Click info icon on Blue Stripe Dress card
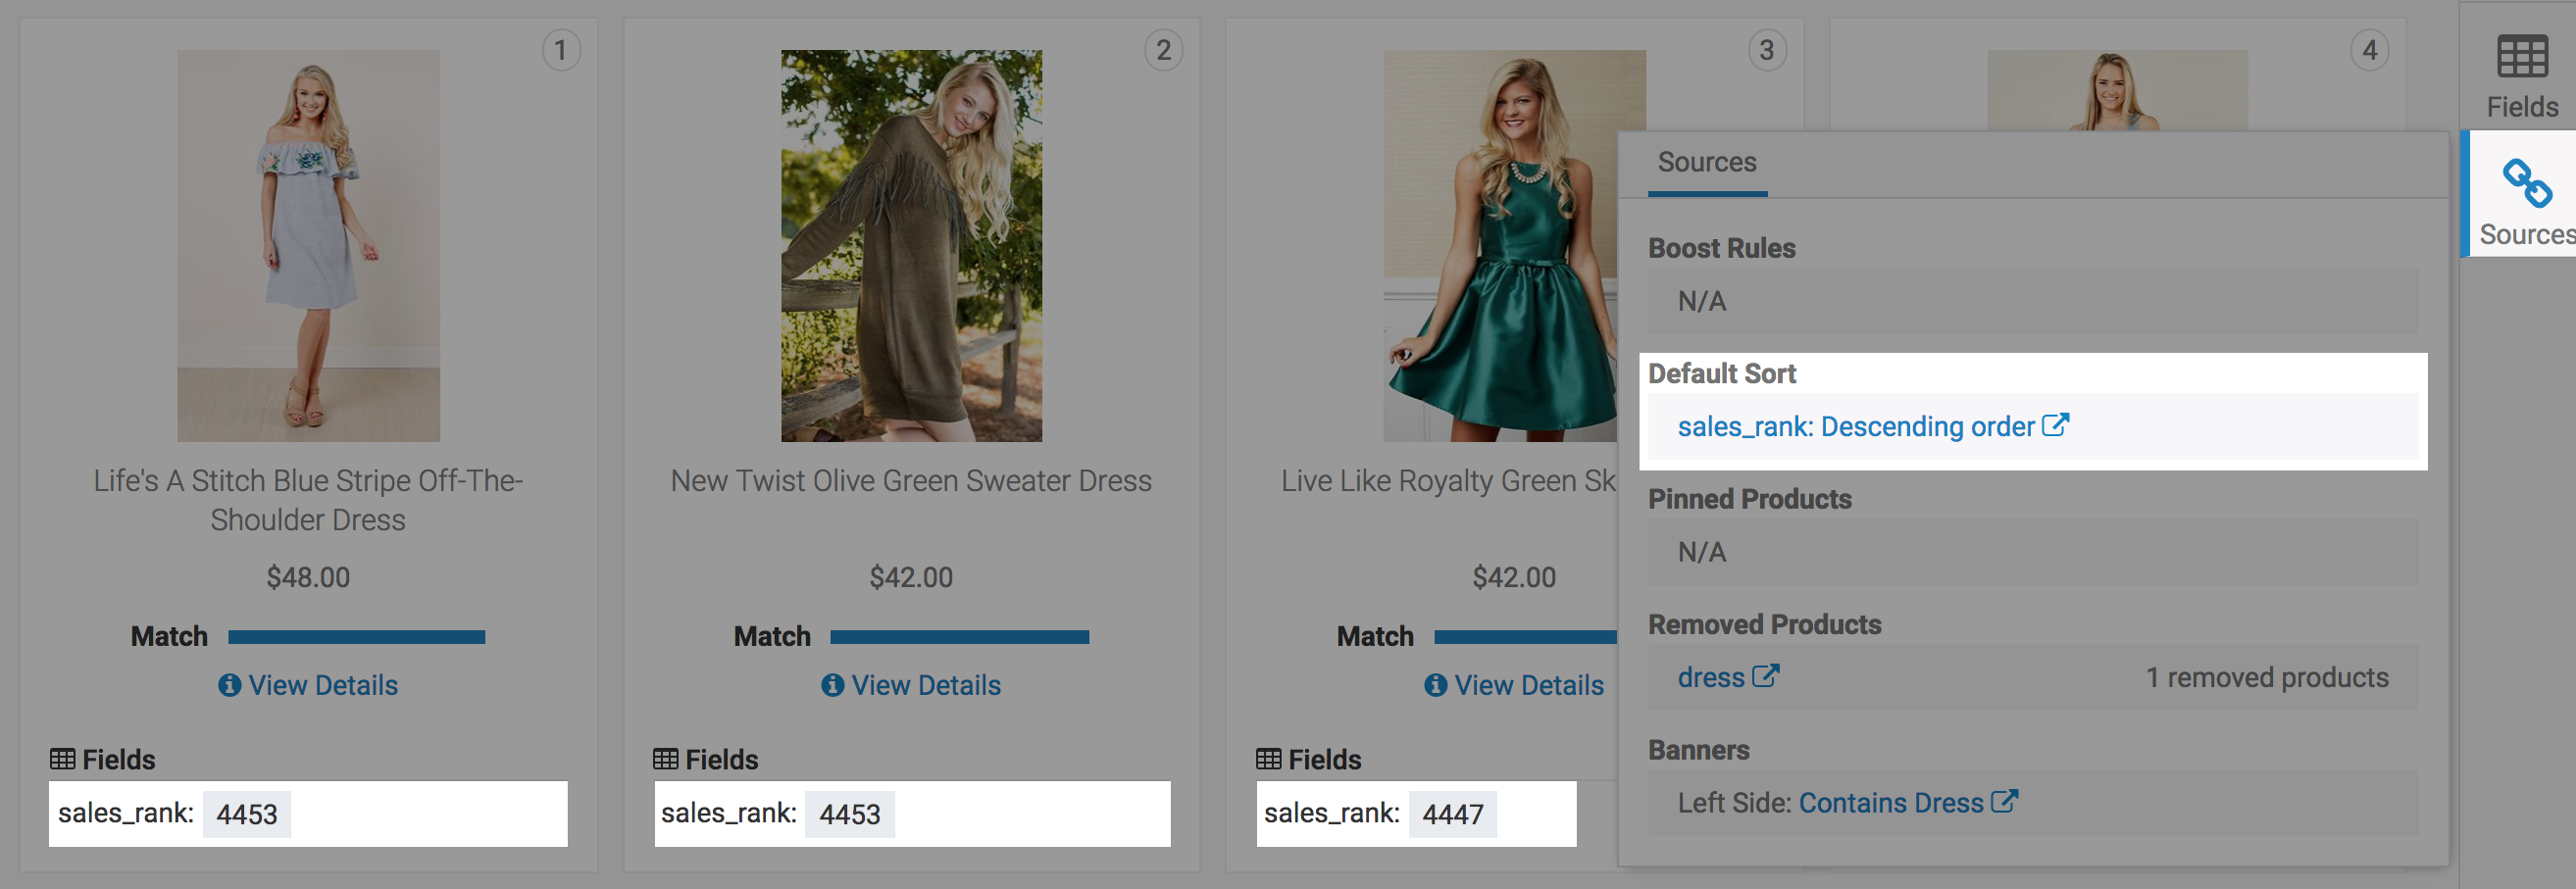 (x=229, y=685)
